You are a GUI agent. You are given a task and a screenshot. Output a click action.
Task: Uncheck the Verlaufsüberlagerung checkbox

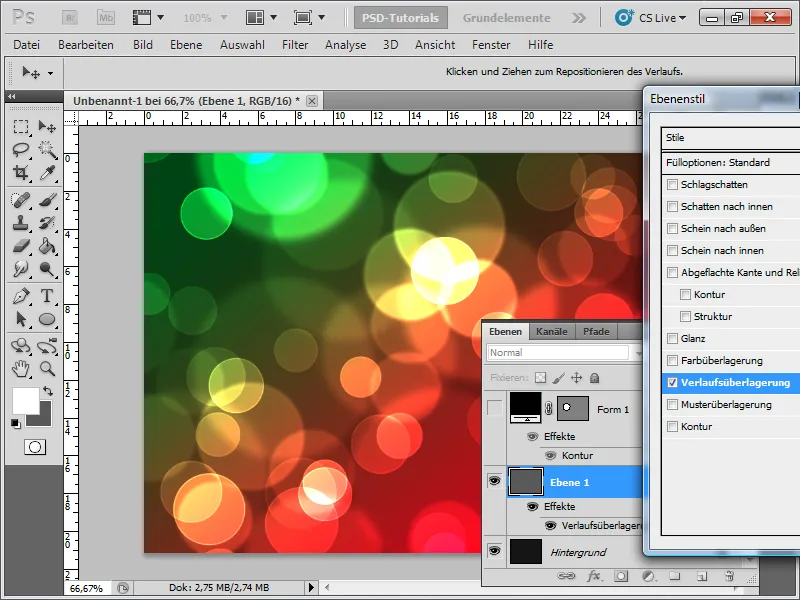672,382
